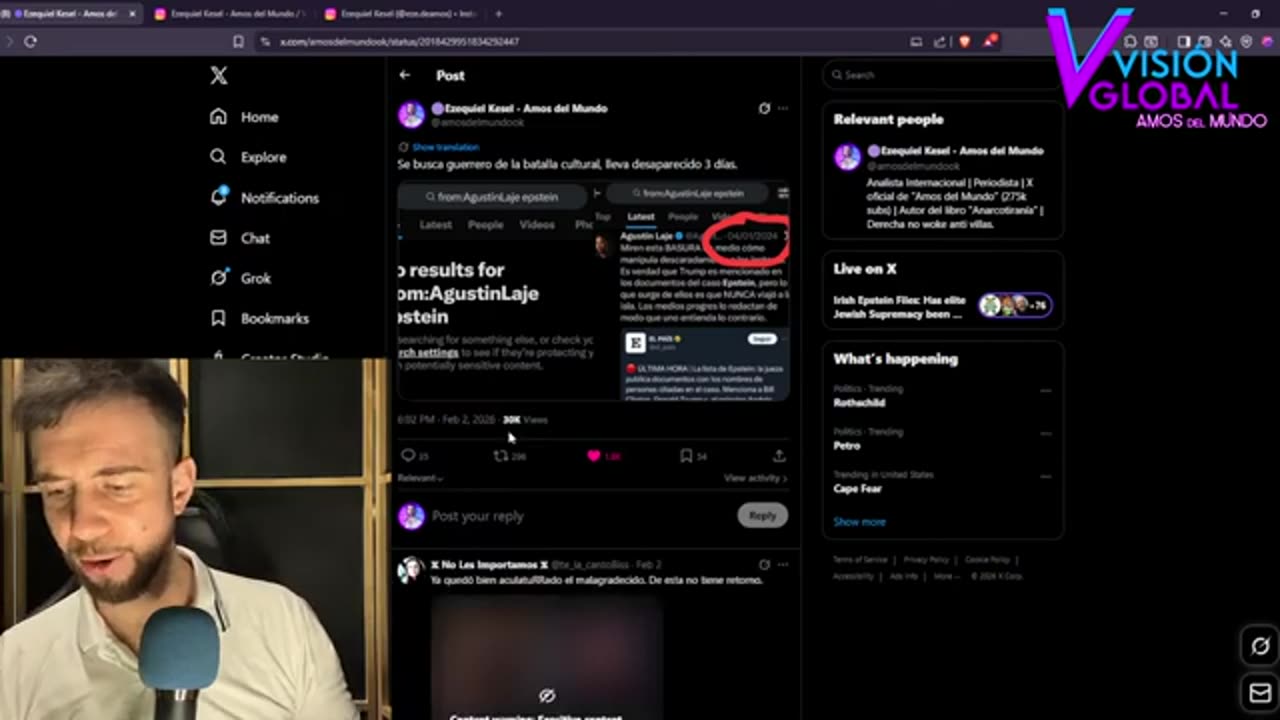Open the more menu beside Cape Fear trend
The height and width of the screenshot is (720, 1280).
(x=1045, y=477)
